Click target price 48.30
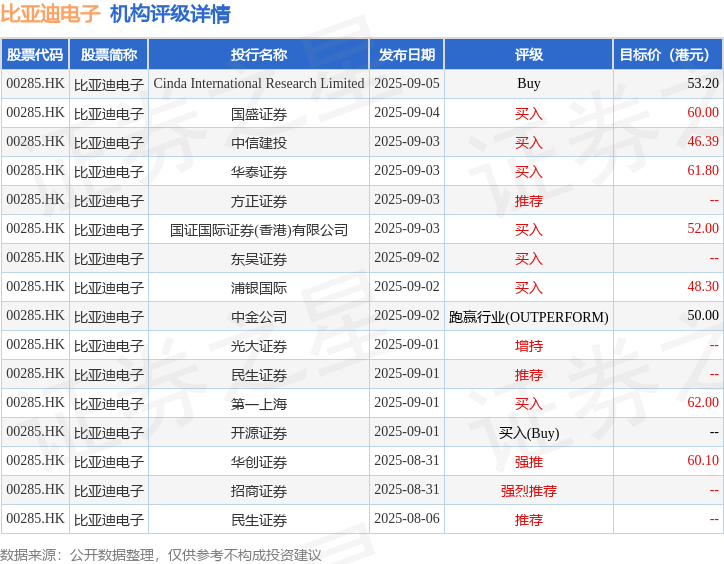 pos(703,287)
